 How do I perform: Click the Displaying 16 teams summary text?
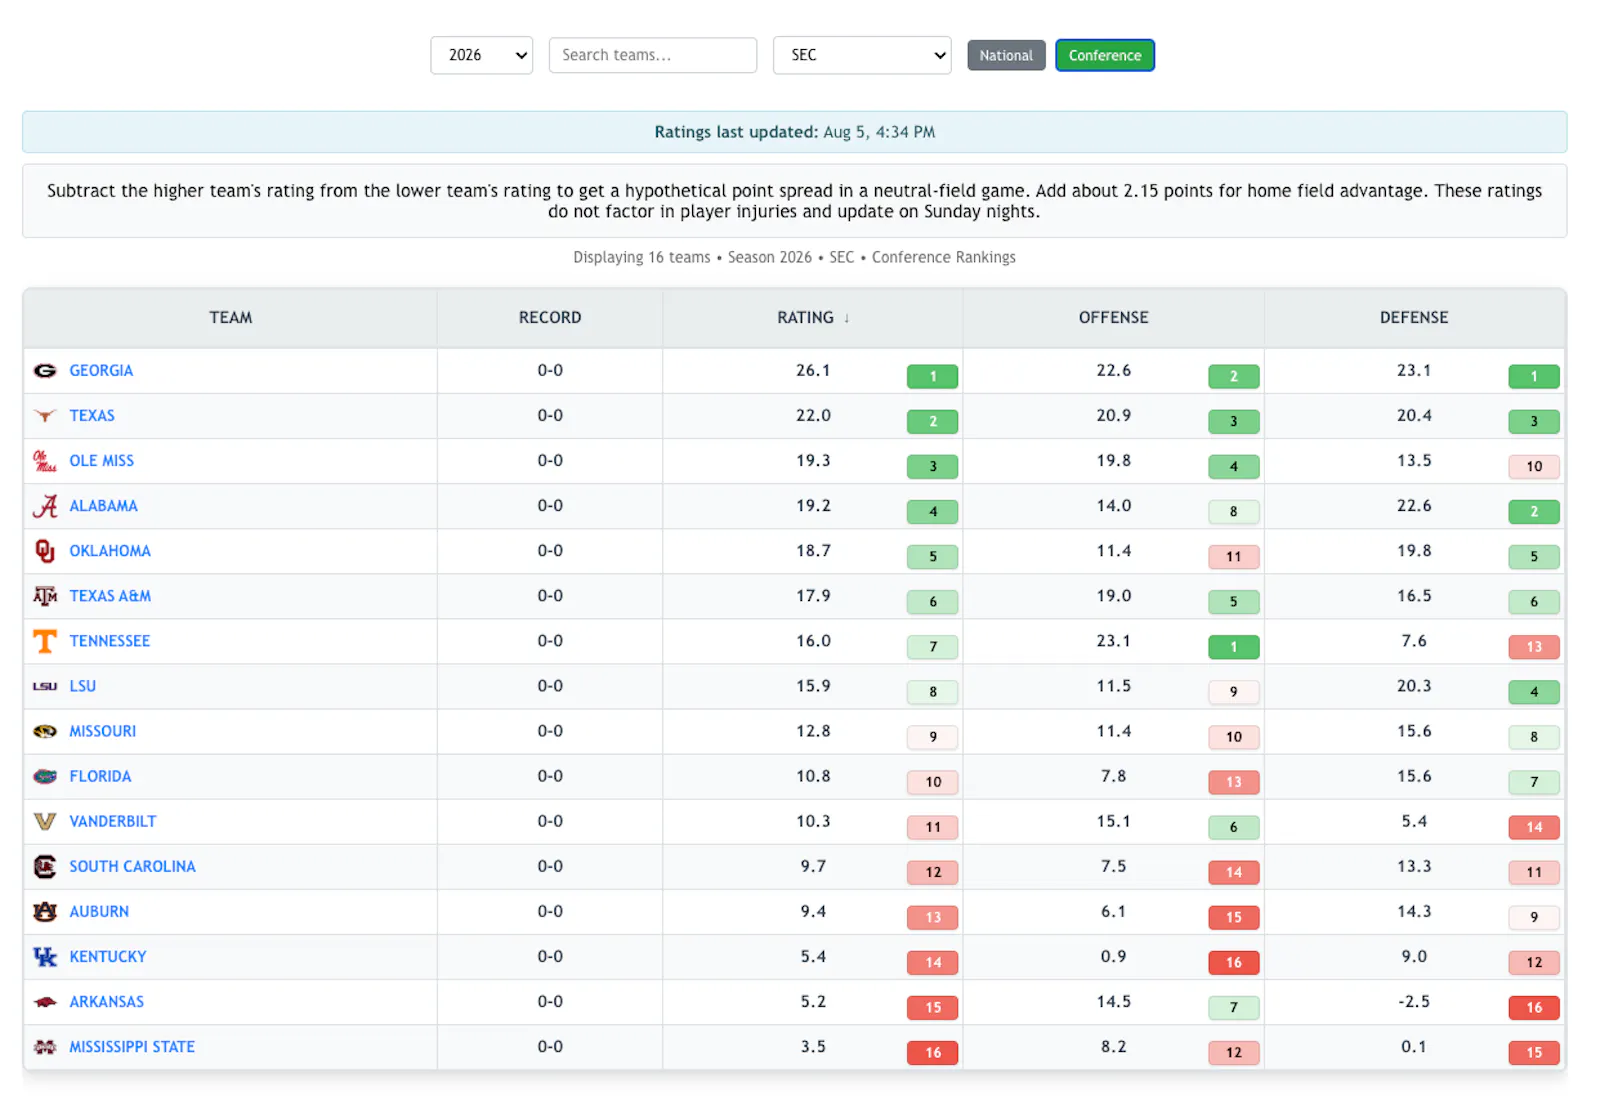795,258
